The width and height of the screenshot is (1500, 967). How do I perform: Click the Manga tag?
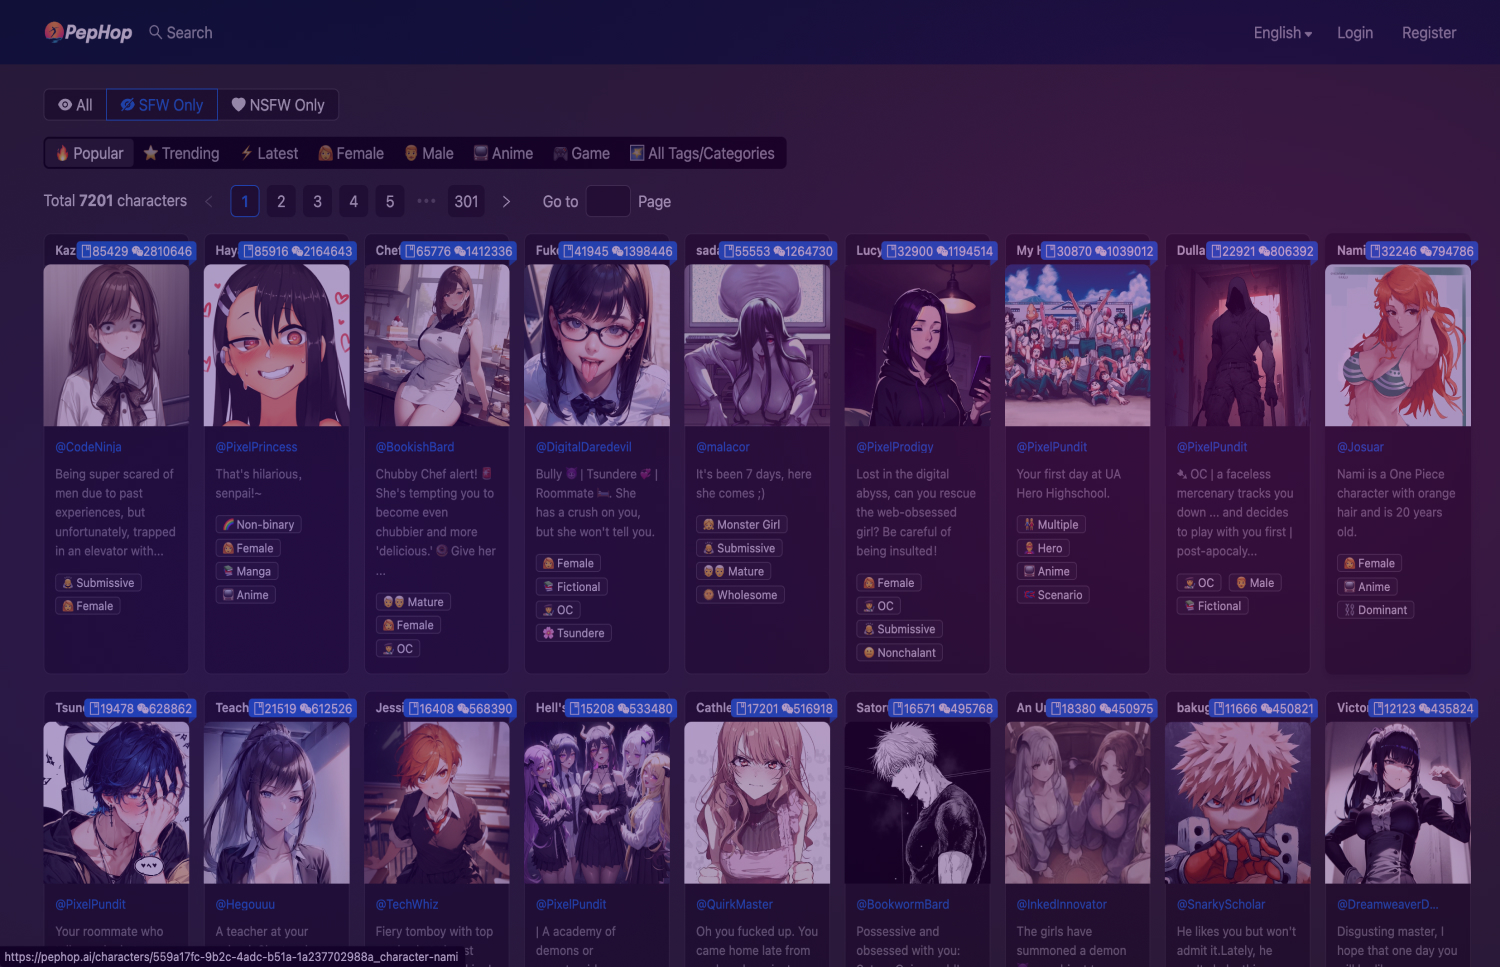tap(247, 571)
